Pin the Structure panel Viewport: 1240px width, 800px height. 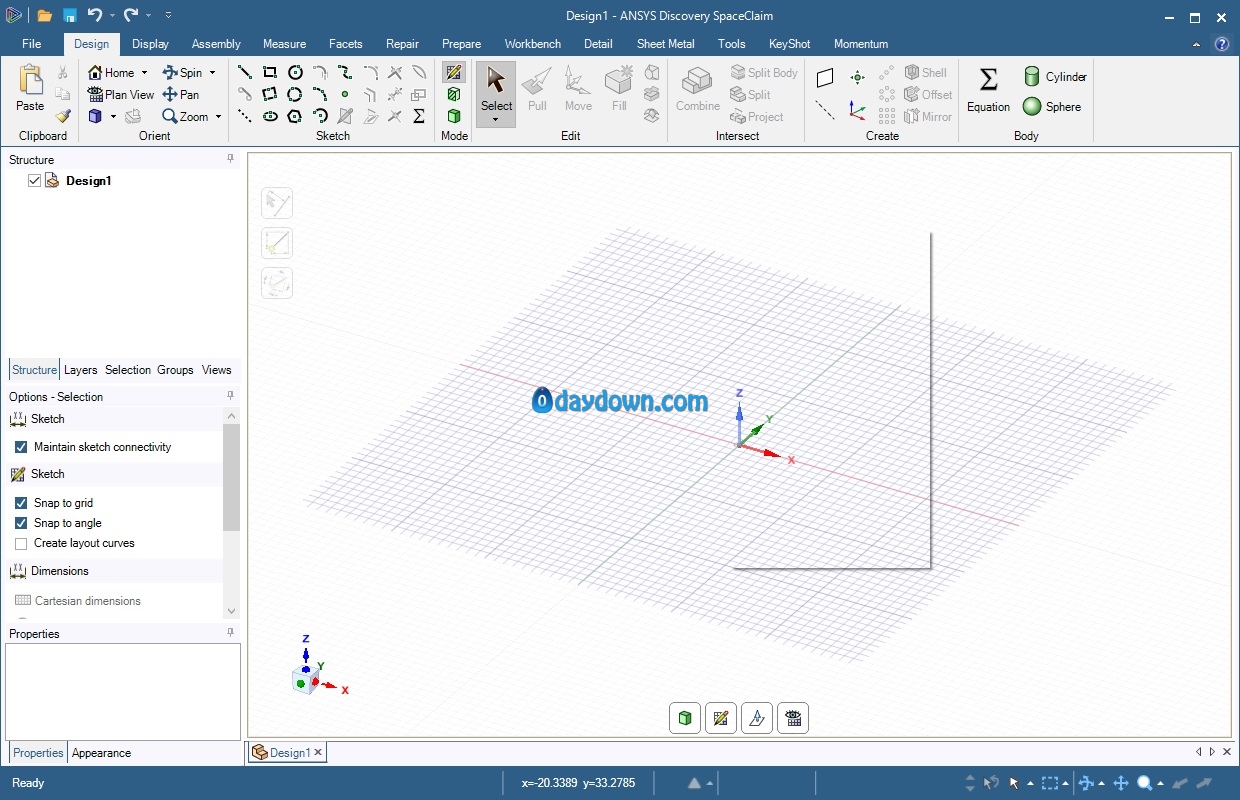tap(231, 159)
